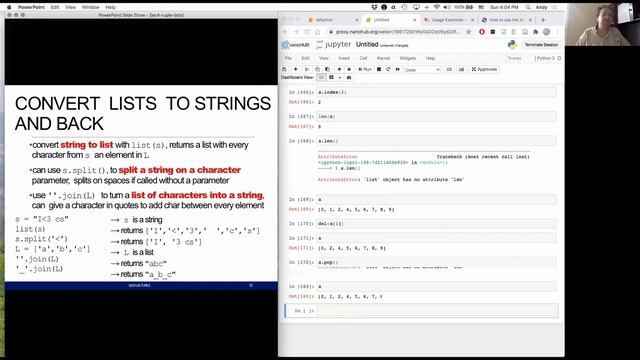Open the extensions puzzle-piece icon
Viewport: 640px width, 360px height.
(x=536, y=32)
